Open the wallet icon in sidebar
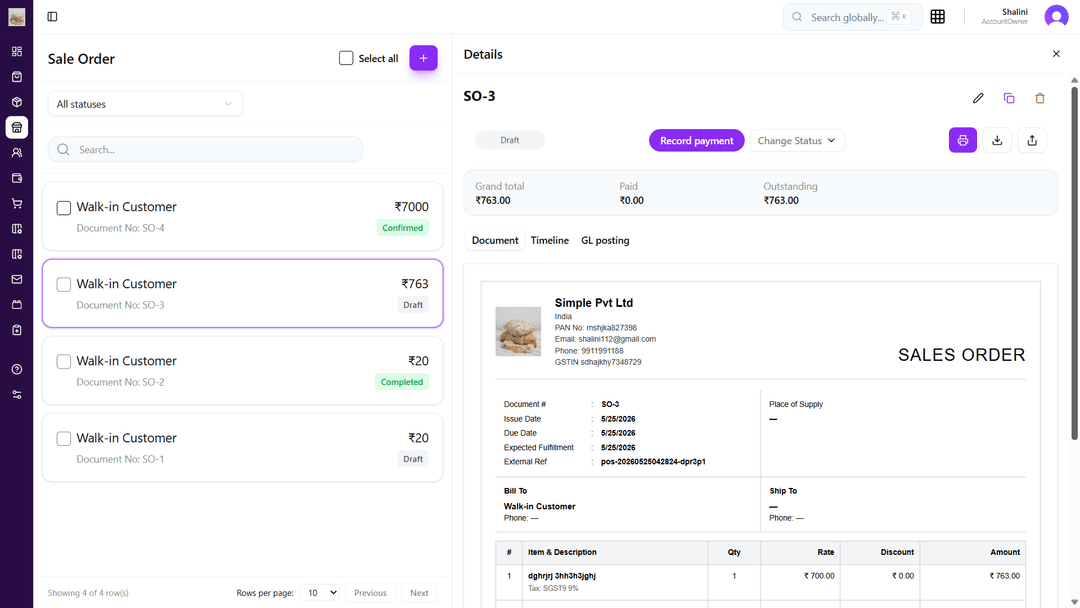This screenshot has height=608, width=1080. [17, 178]
